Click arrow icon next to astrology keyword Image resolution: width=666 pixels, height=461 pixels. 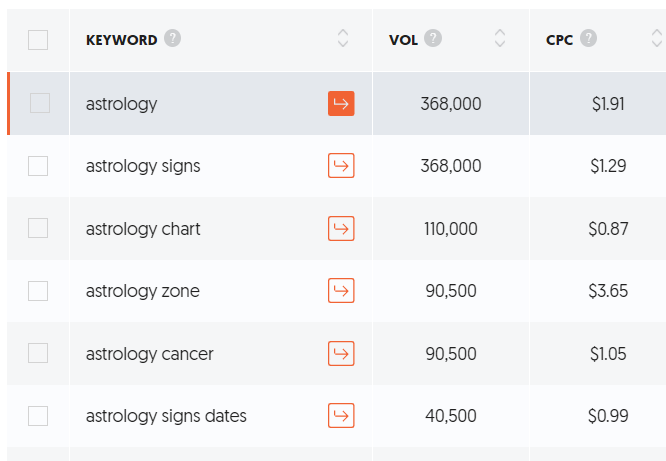tap(341, 103)
